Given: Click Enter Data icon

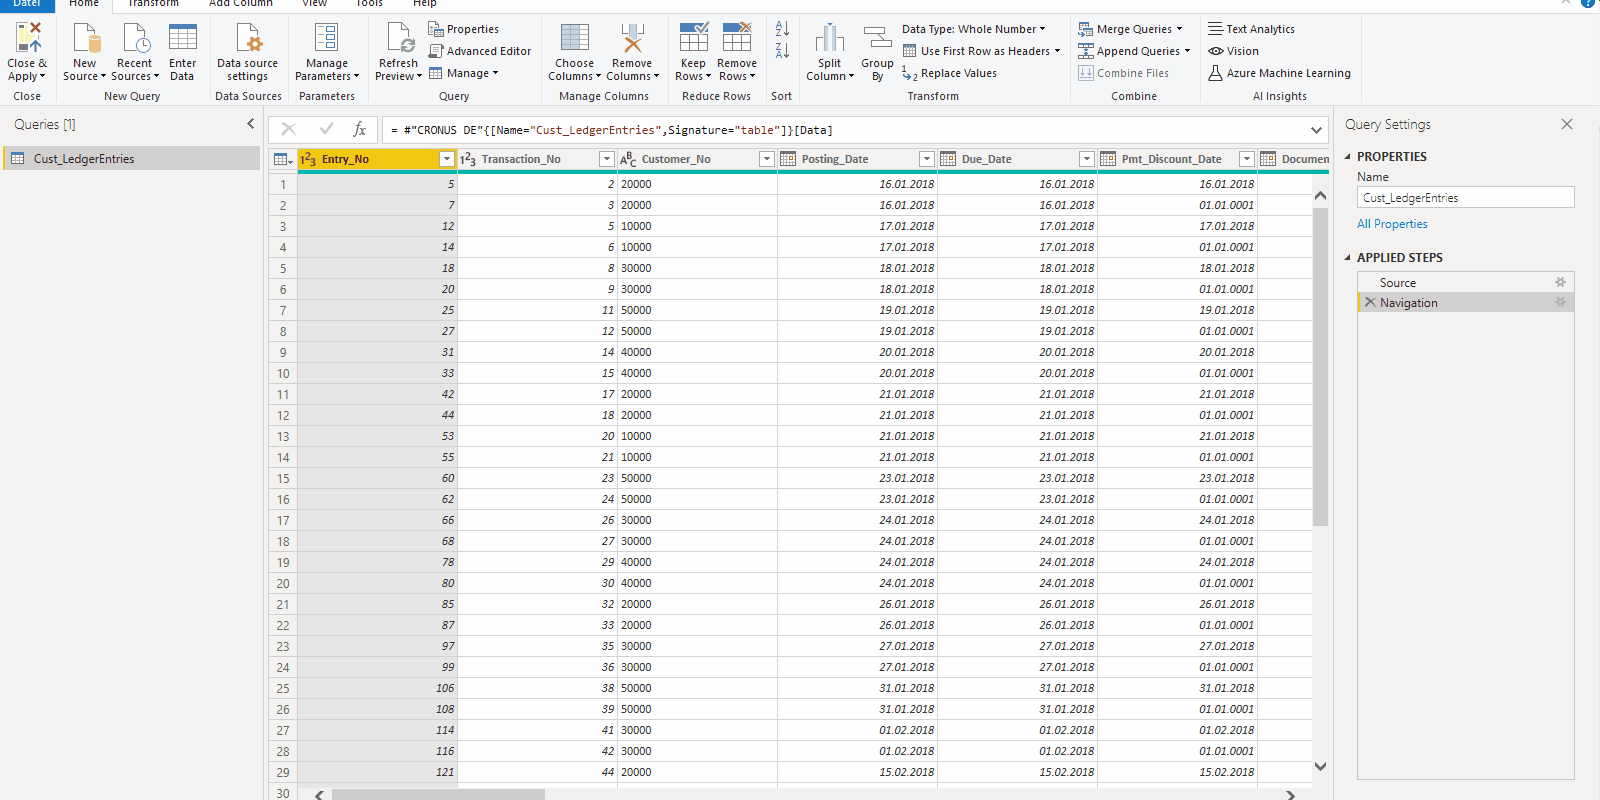Looking at the screenshot, I should coord(182,37).
